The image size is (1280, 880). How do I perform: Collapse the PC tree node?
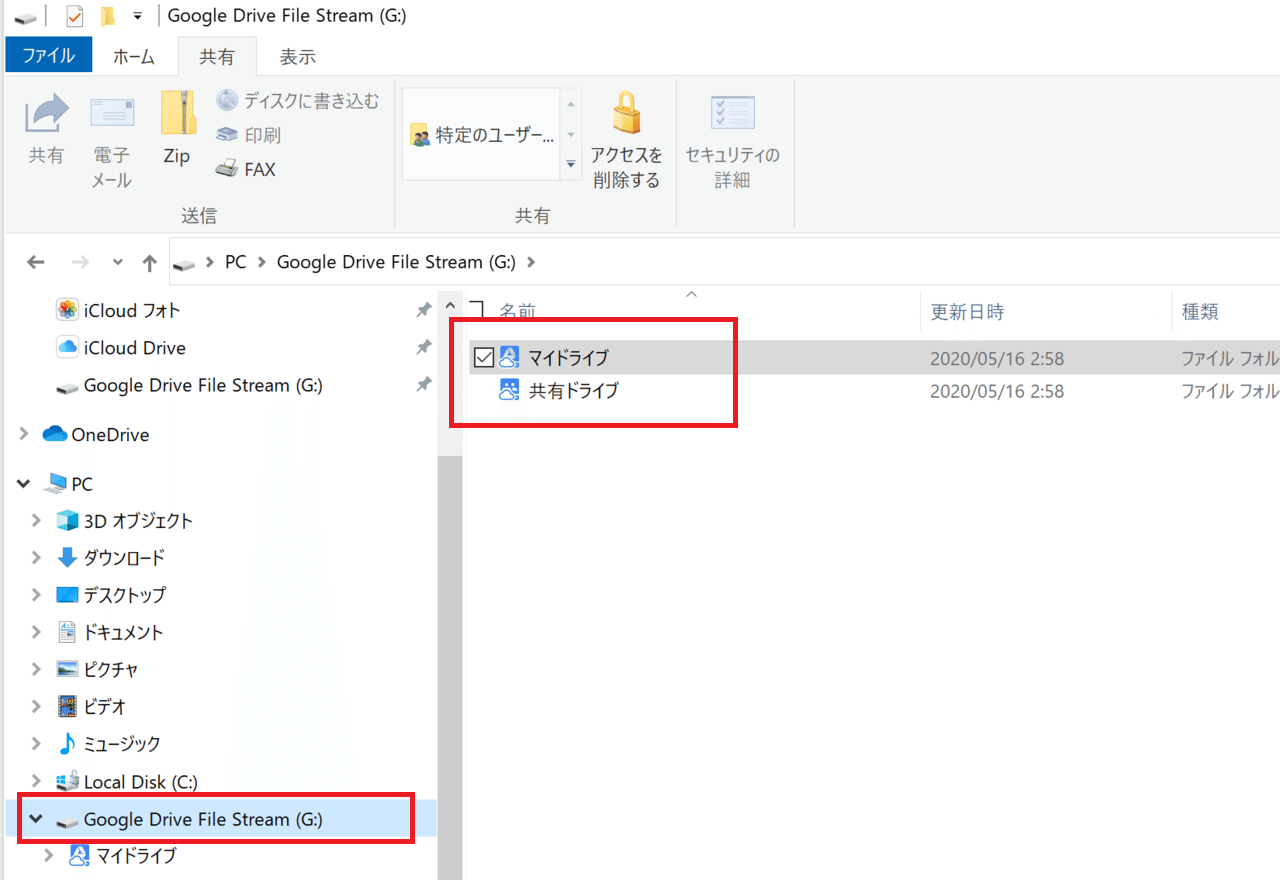click(x=24, y=484)
